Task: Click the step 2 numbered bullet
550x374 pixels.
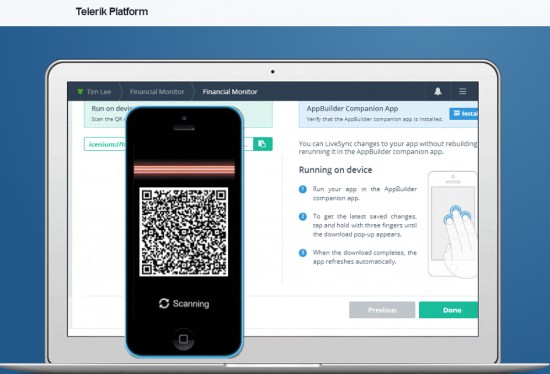Action: pos(303,217)
